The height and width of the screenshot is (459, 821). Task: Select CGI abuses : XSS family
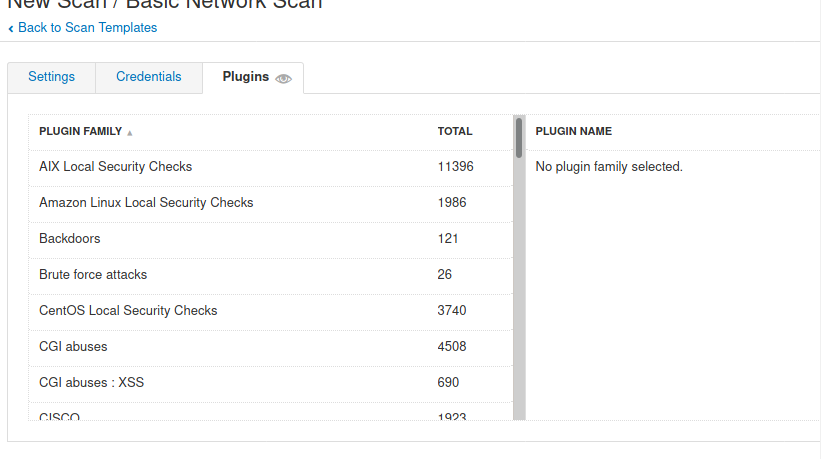coord(271,383)
